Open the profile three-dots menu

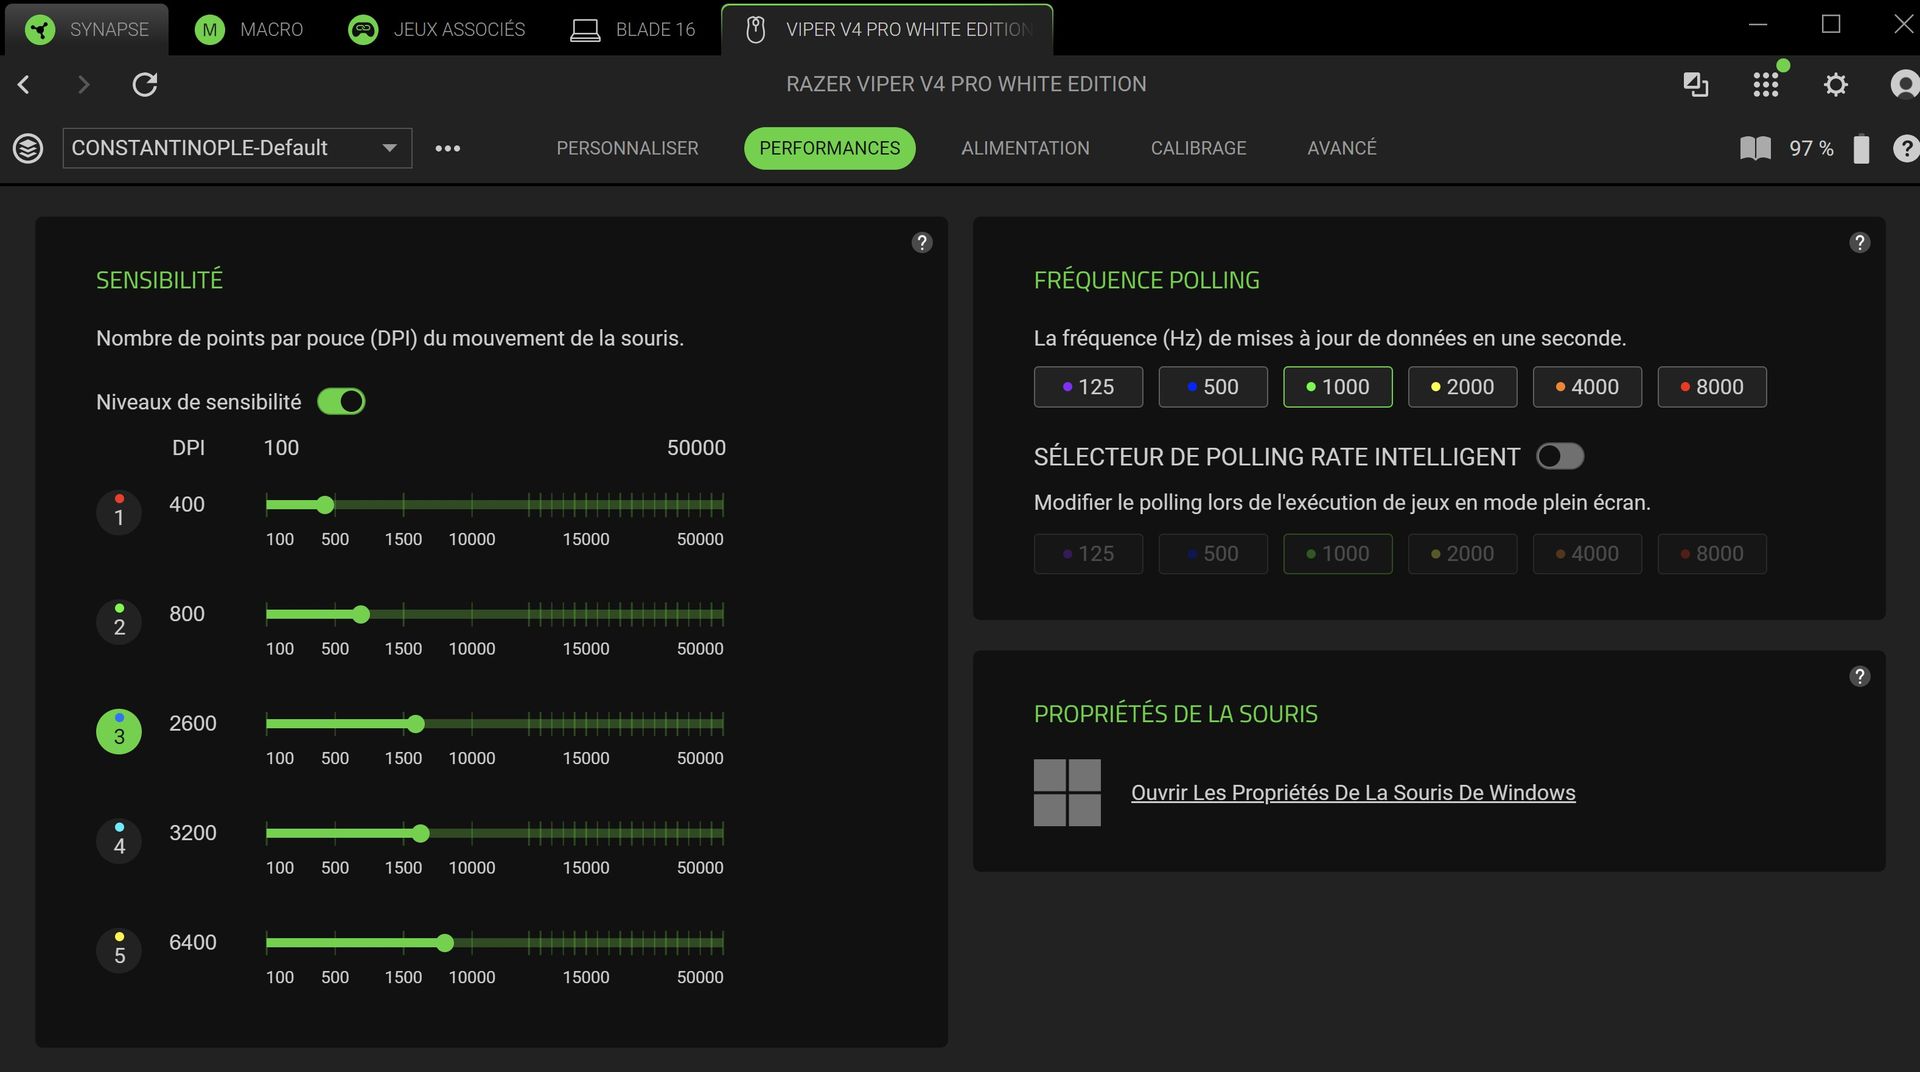(x=448, y=148)
